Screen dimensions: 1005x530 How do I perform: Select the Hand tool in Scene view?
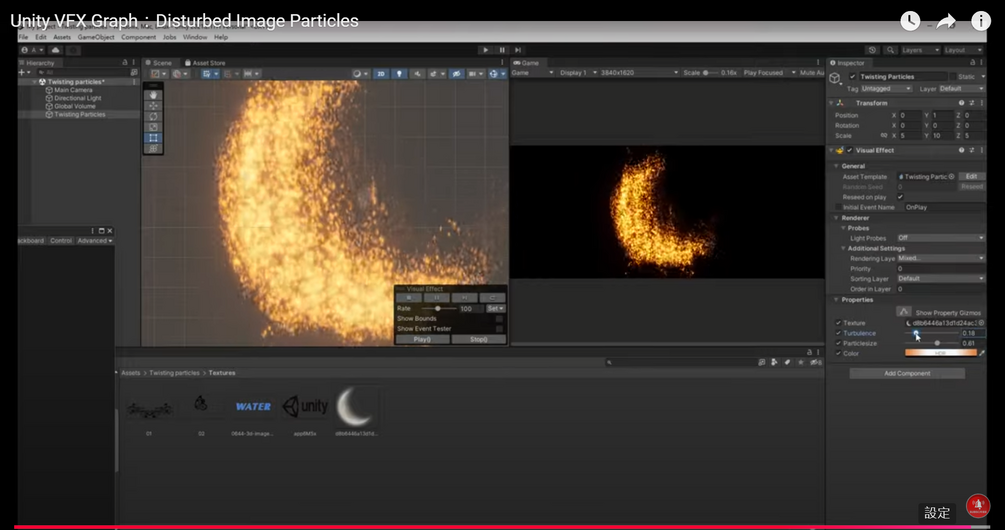click(x=153, y=95)
